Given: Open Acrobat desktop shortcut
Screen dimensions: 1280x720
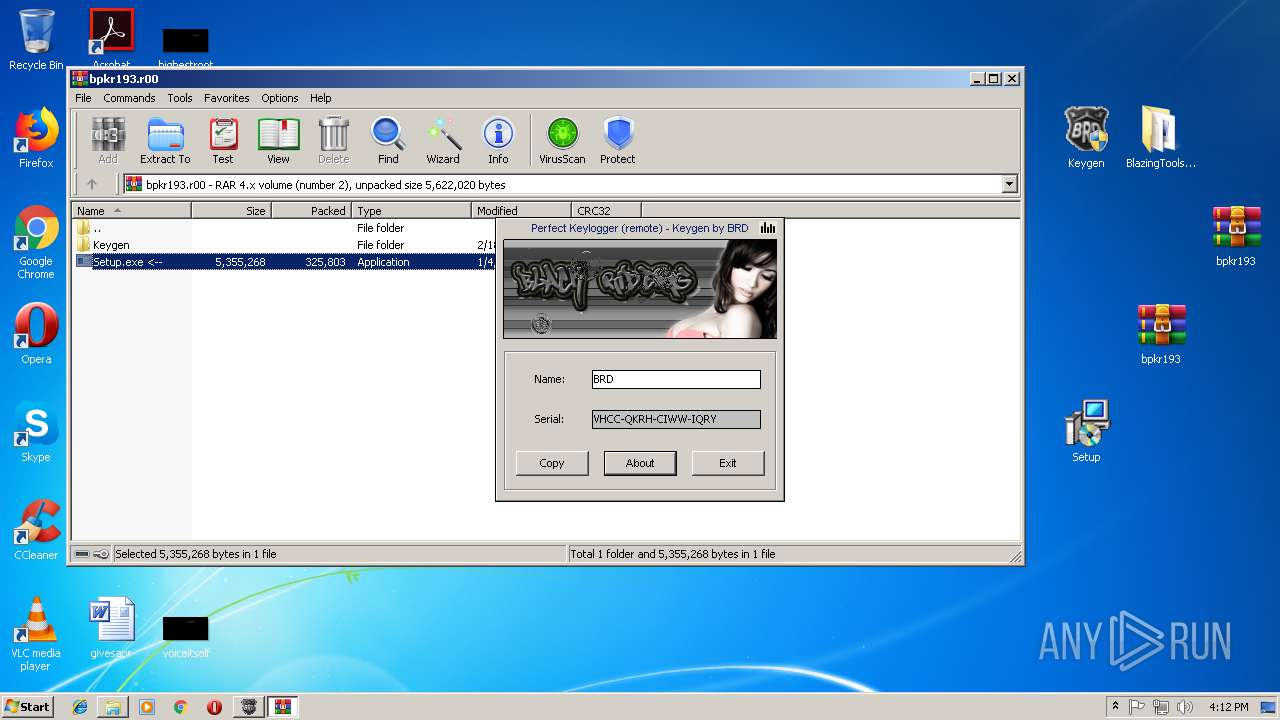Looking at the screenshot, I should [x=111, y=38].
